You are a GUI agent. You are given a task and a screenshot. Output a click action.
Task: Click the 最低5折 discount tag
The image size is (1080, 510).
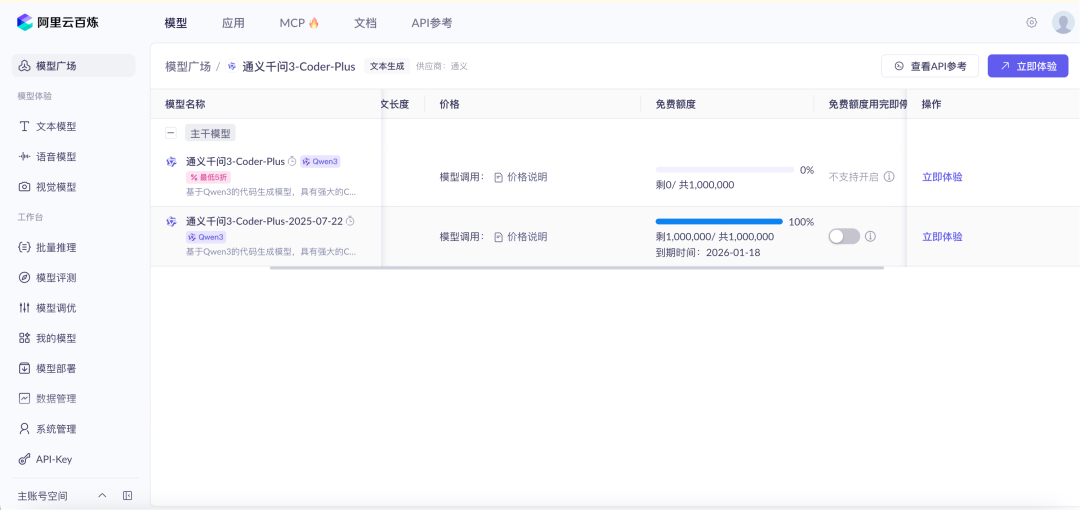208,177
